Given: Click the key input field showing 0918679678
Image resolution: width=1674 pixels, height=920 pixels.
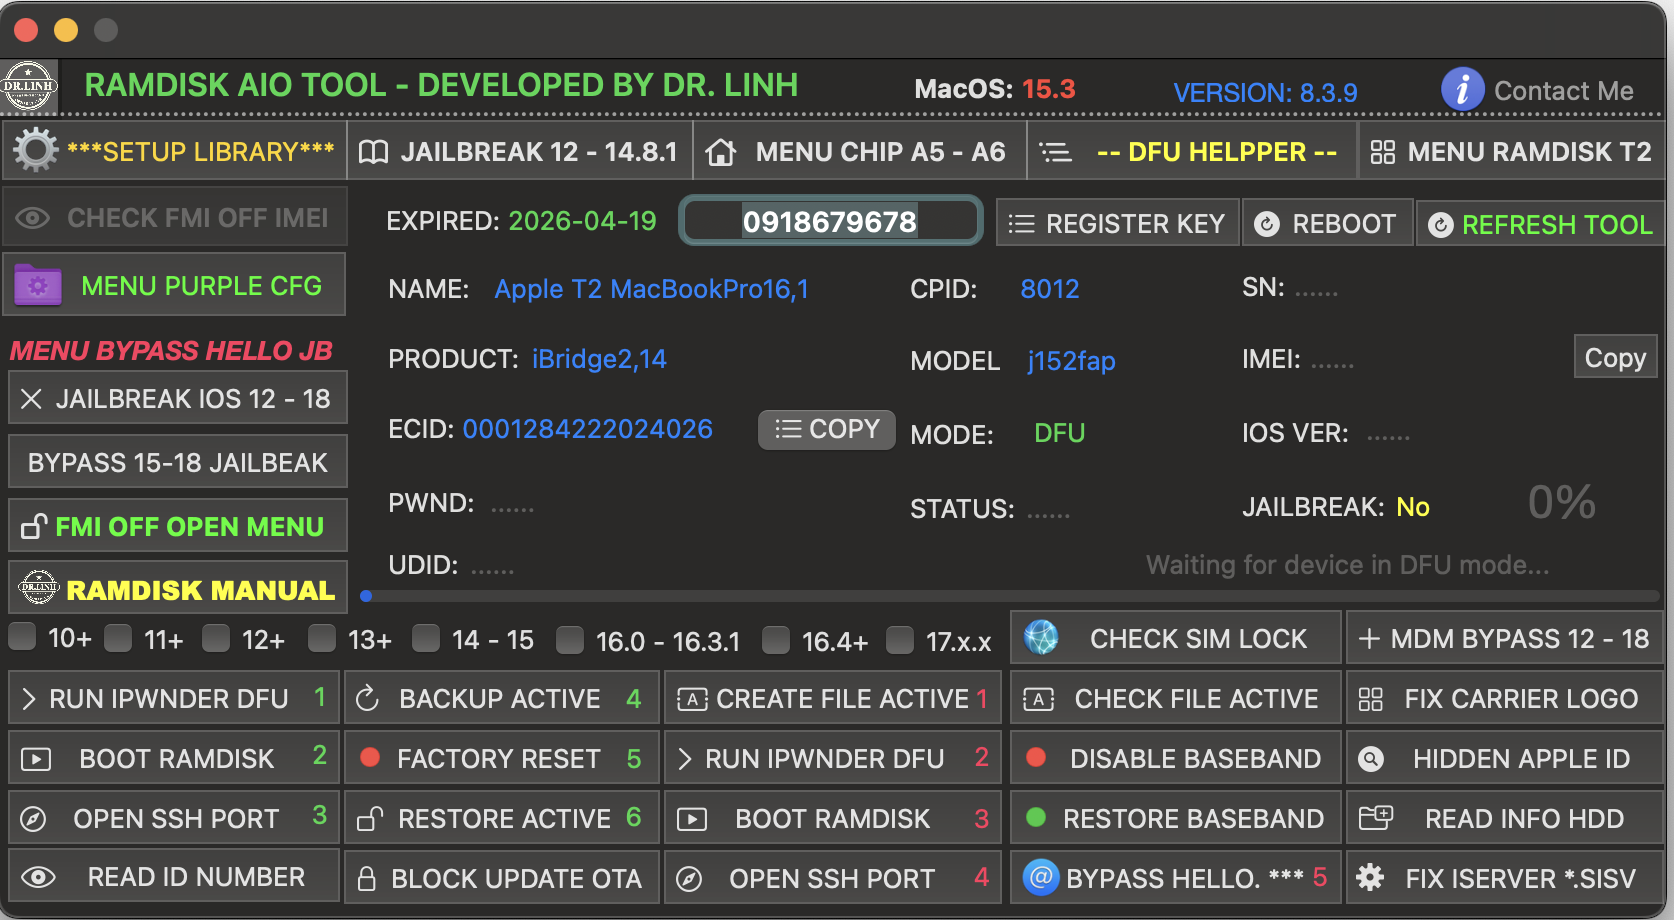Looking at the screenshot, I should [830, 221].
